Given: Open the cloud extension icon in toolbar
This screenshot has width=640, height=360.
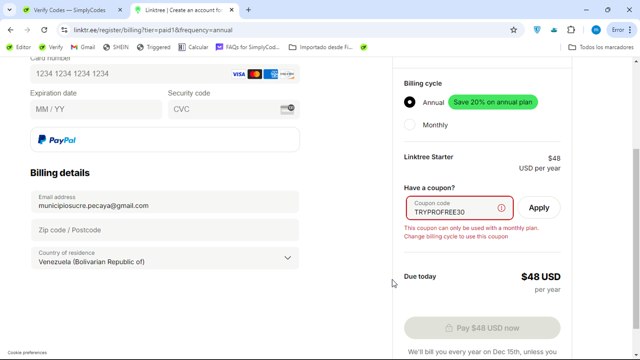Looking at the screenshot, I should 554,30.
